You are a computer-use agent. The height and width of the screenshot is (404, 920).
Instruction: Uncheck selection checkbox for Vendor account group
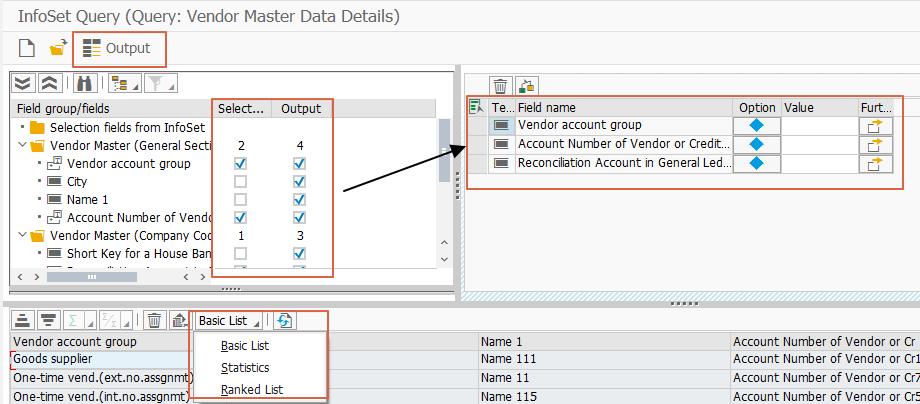(x=240, y=163)
